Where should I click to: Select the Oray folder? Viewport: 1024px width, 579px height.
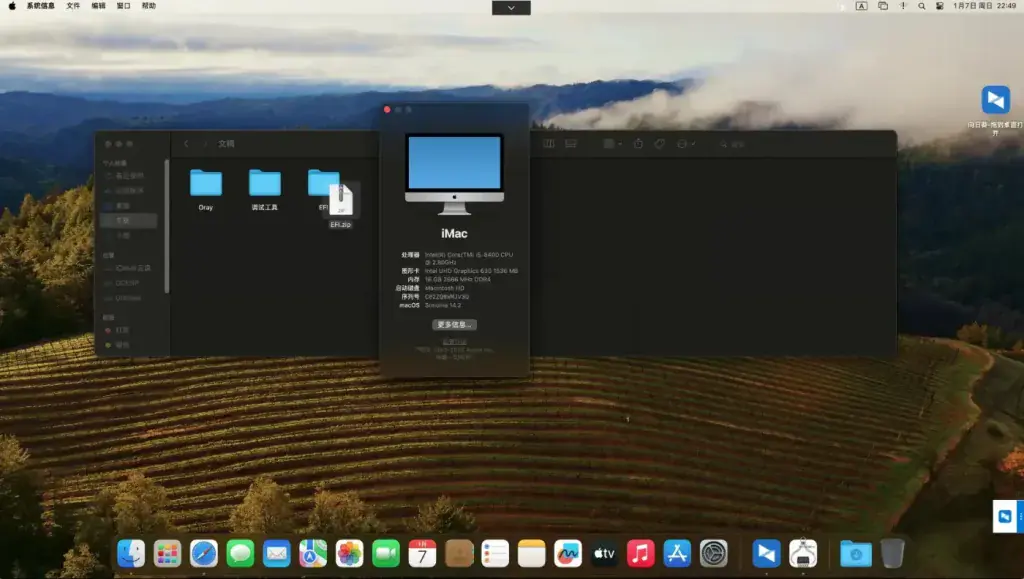point(206,189)
